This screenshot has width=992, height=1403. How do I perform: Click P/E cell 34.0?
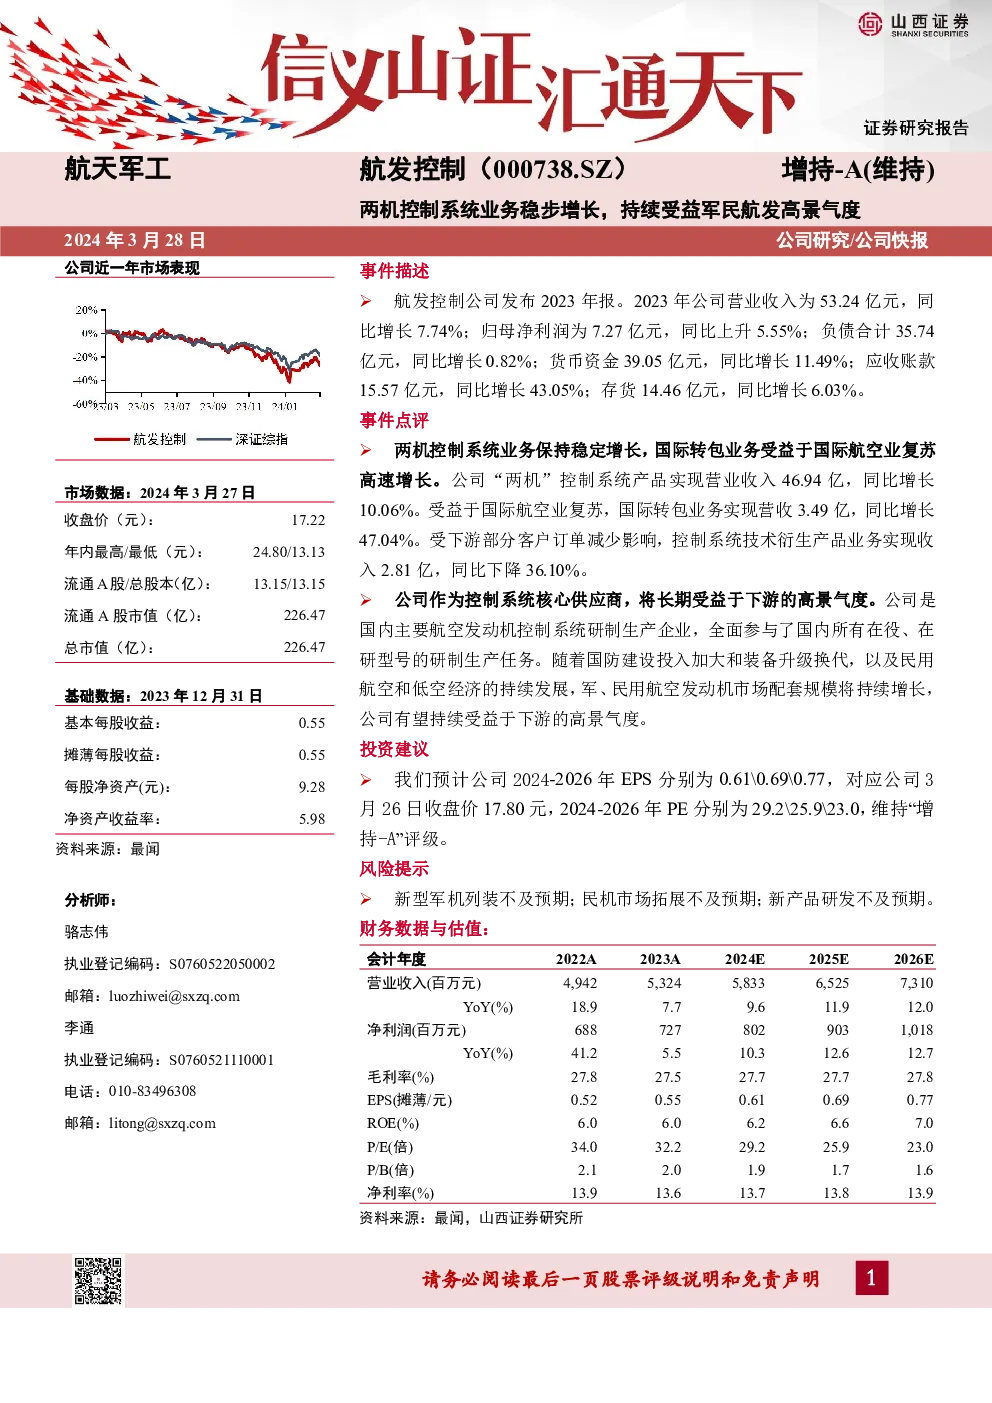[584, 1147]
